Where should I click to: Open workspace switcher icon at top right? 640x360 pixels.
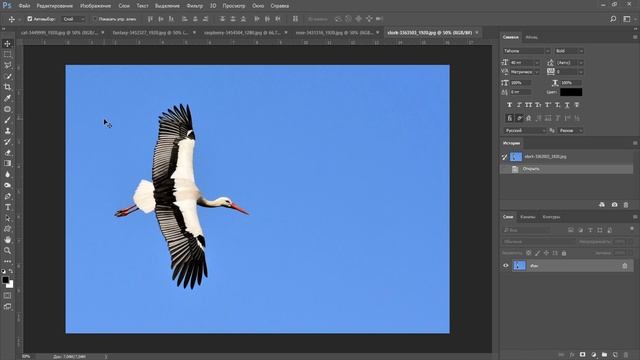(x=627, y=19)
